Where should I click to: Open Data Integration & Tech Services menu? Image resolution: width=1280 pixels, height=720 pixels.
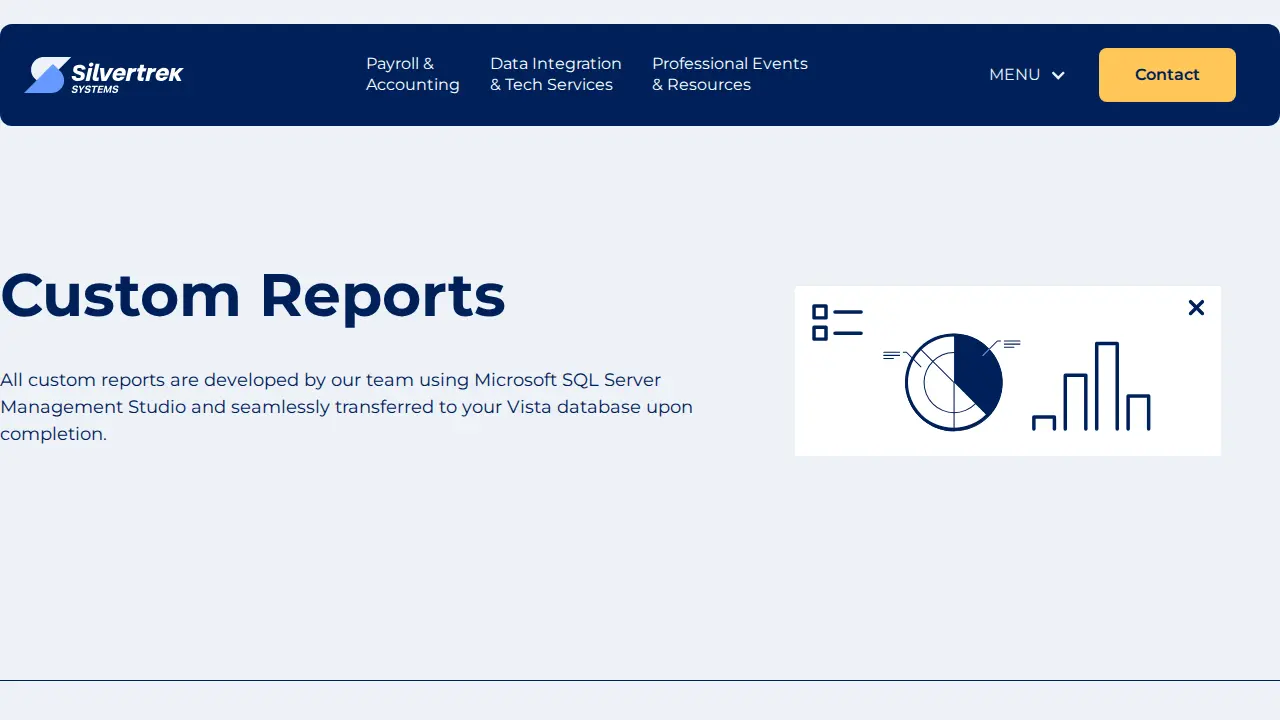click(x=556, y=74)
